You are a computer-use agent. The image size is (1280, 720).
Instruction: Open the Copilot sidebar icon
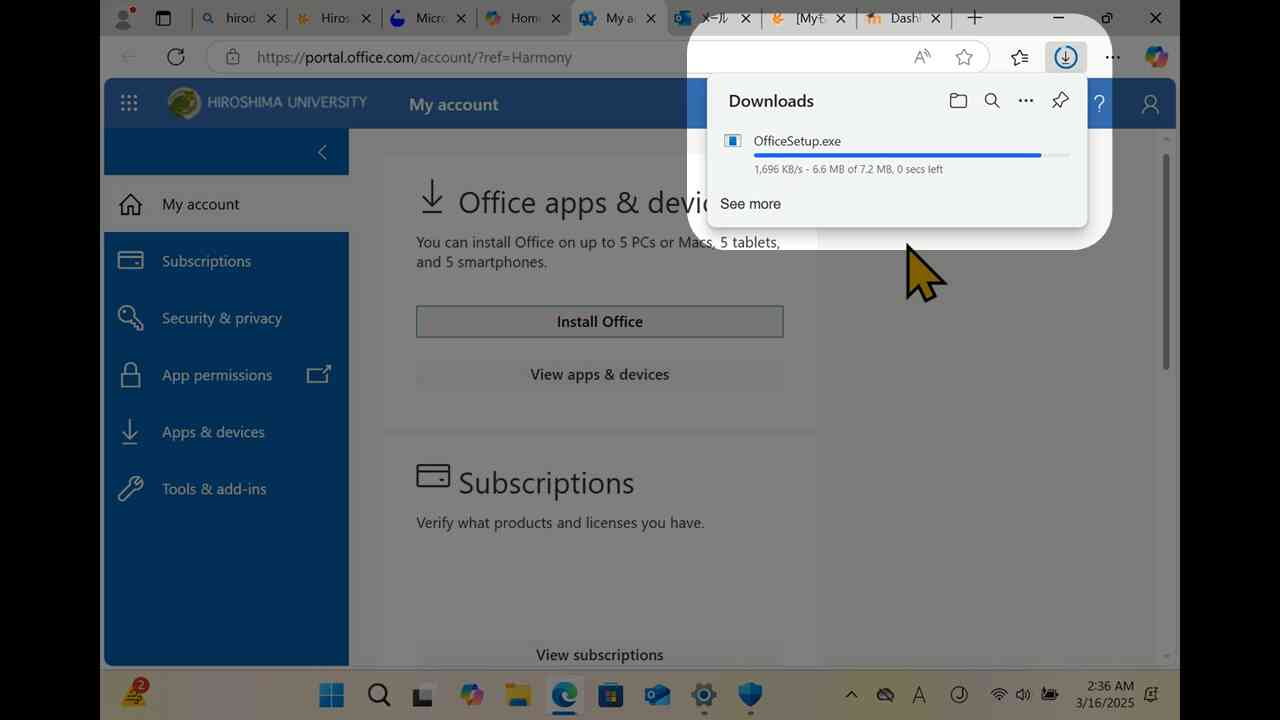coord(1156,57)
